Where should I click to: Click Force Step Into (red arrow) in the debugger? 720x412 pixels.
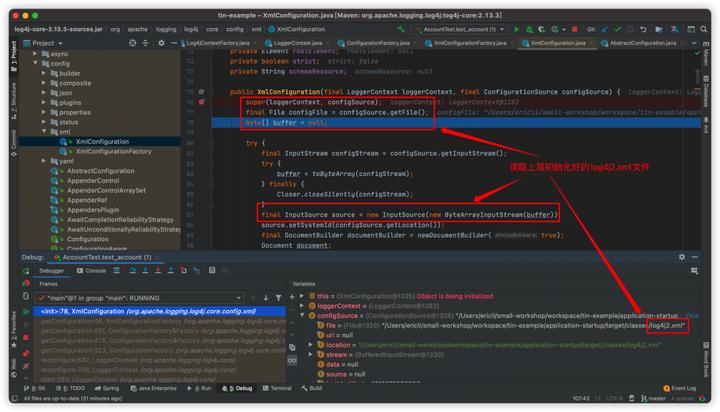click(158, 271)
